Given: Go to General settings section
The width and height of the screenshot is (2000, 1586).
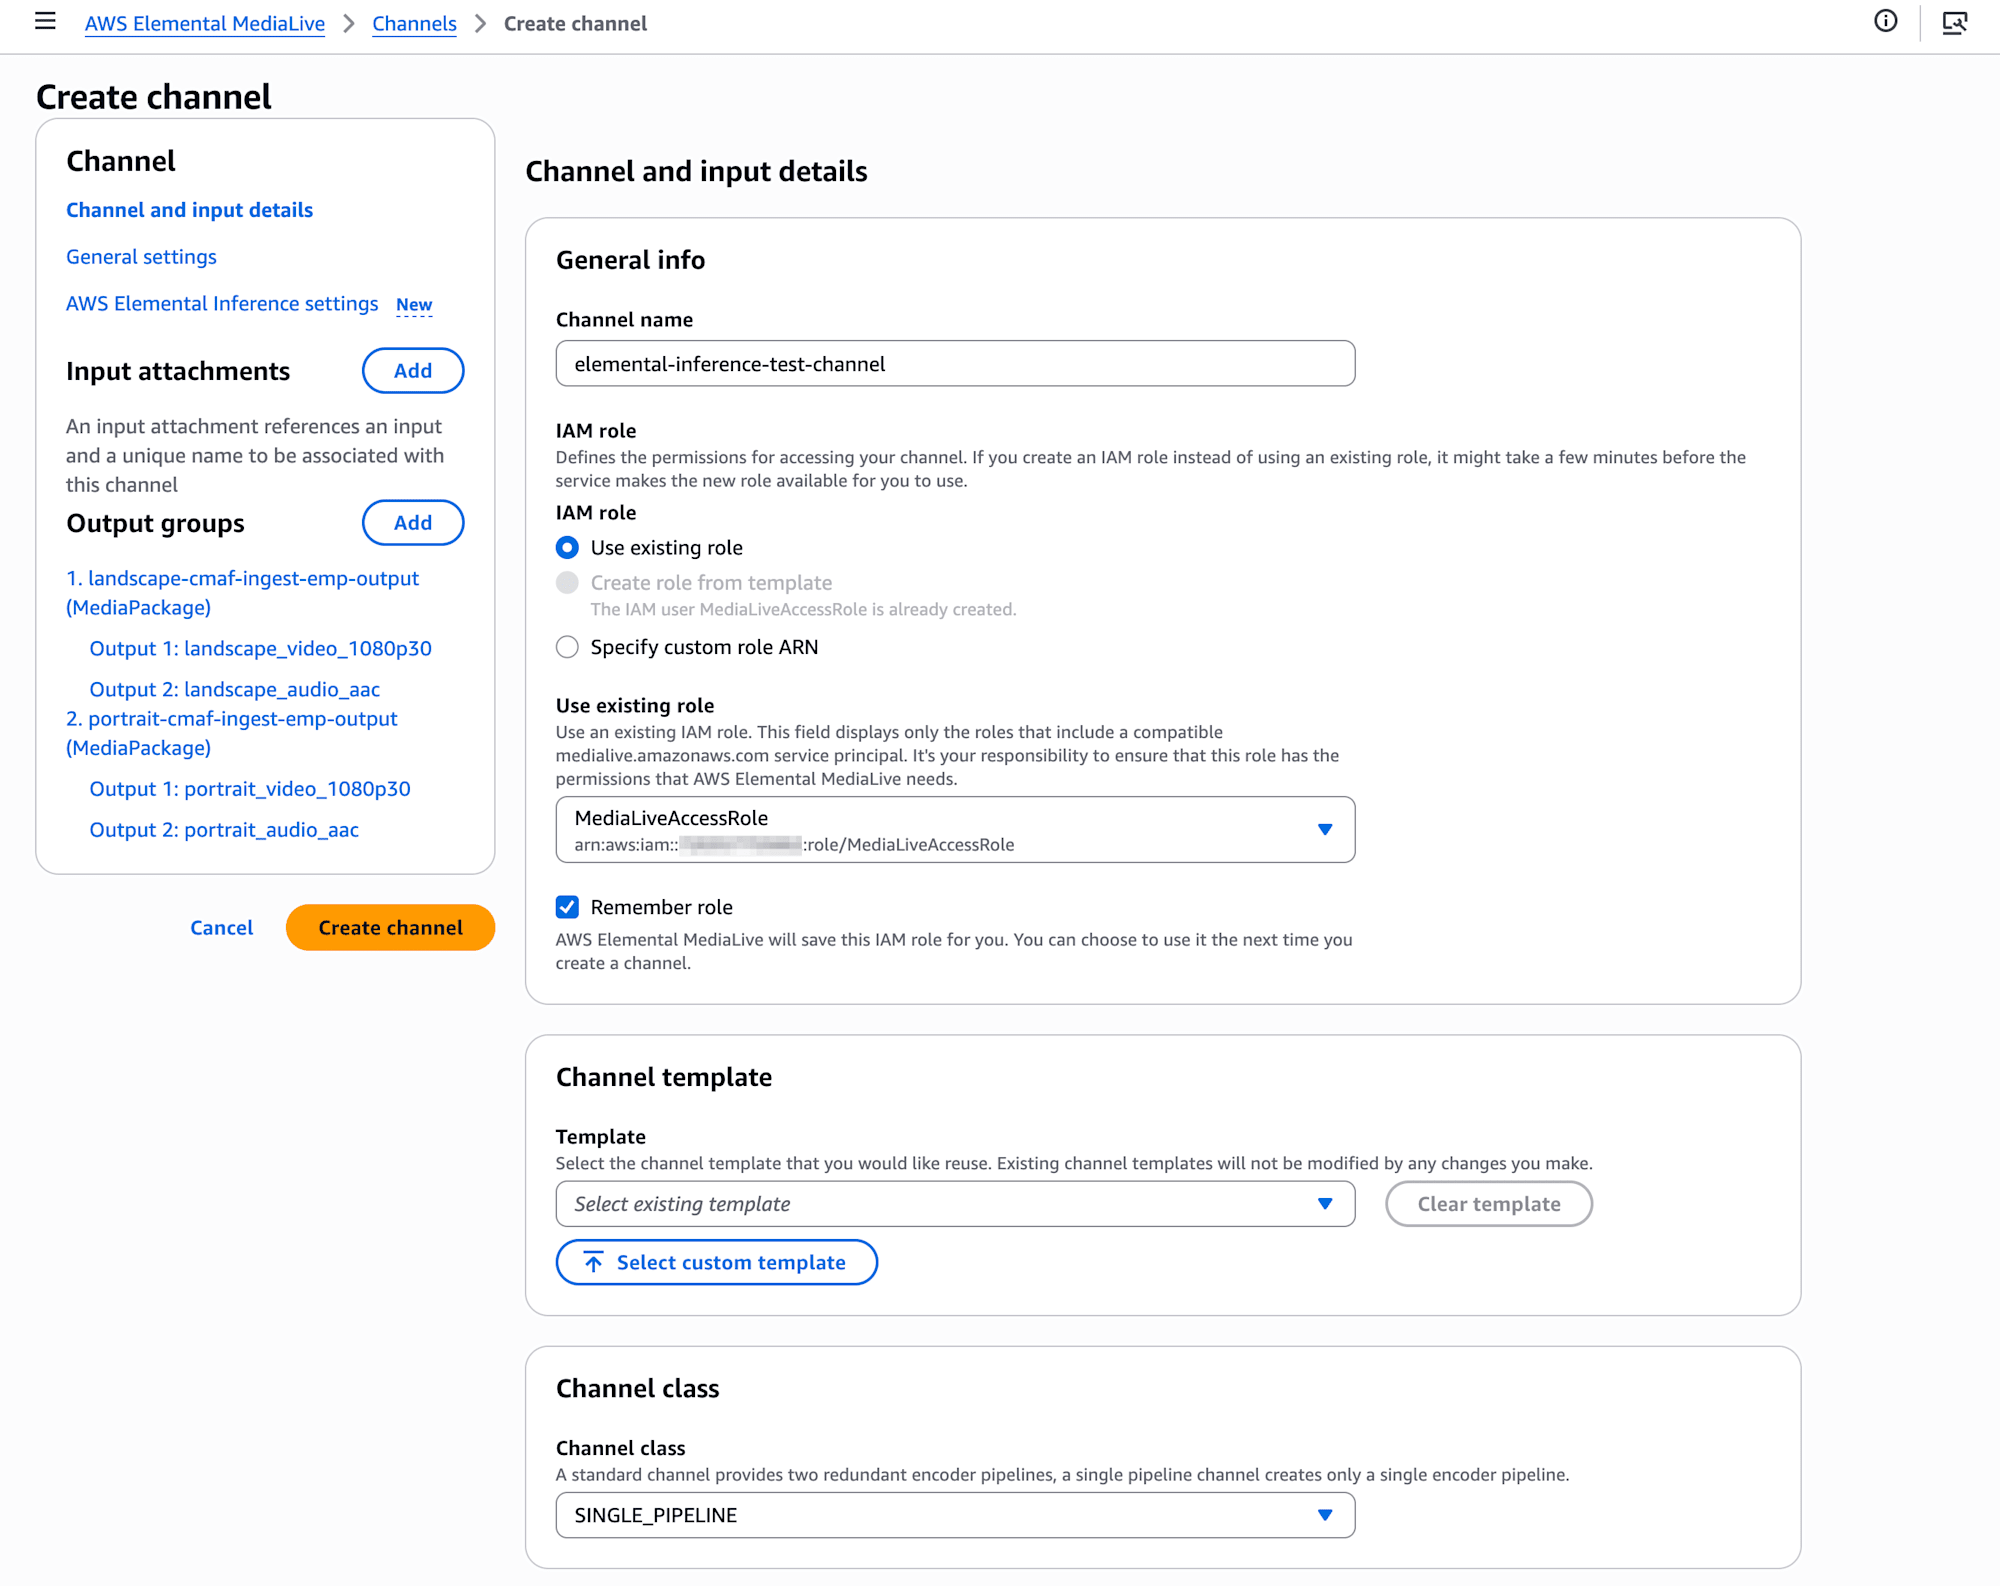Looking at the screenshot, I should tap(141, 257).
